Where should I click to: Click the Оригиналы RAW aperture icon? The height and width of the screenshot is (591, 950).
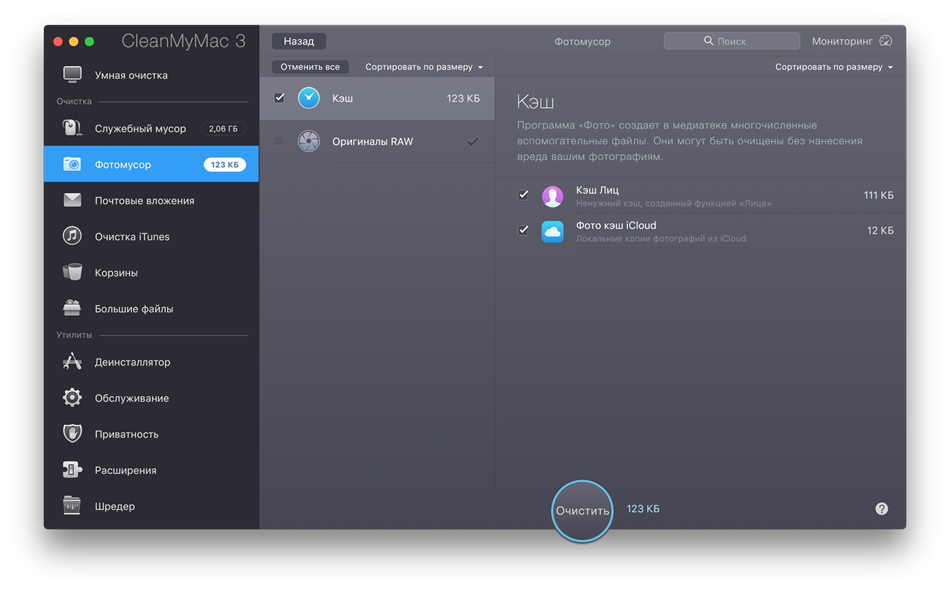(308, 141)
